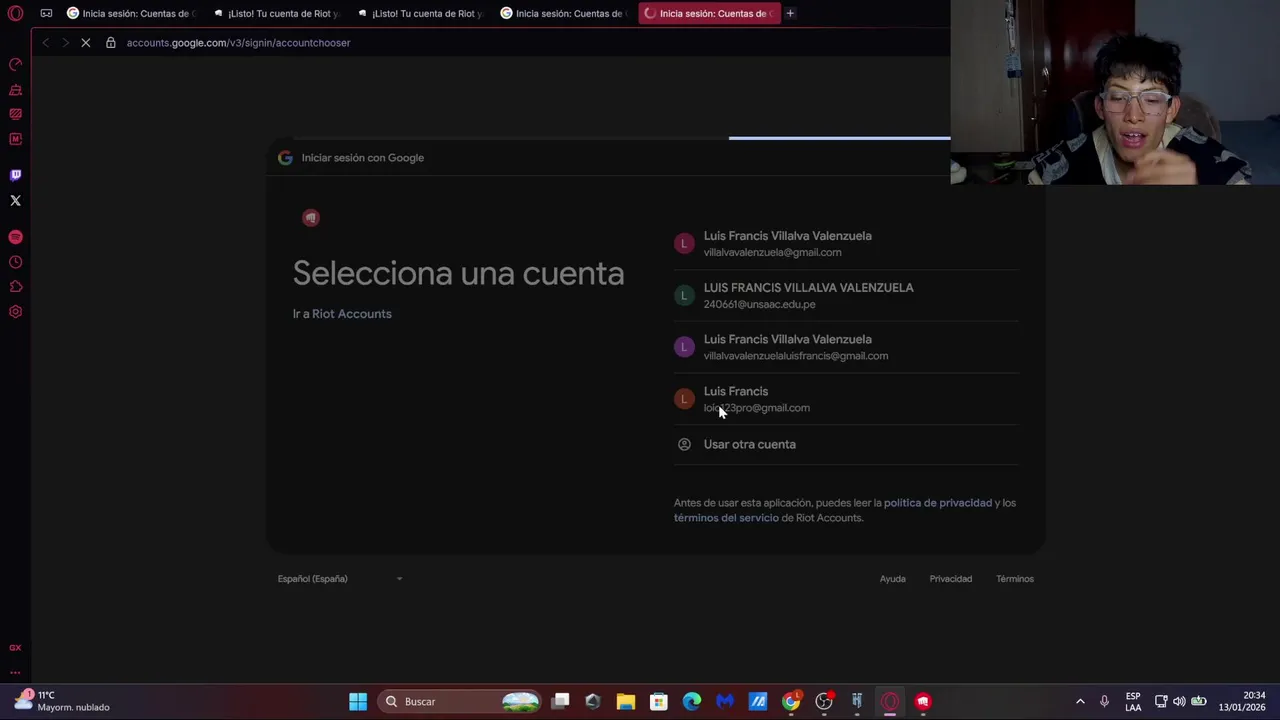
Task: Click the Google logo in sign-in header
Action: pyautogui.click(x=285, y=158)
